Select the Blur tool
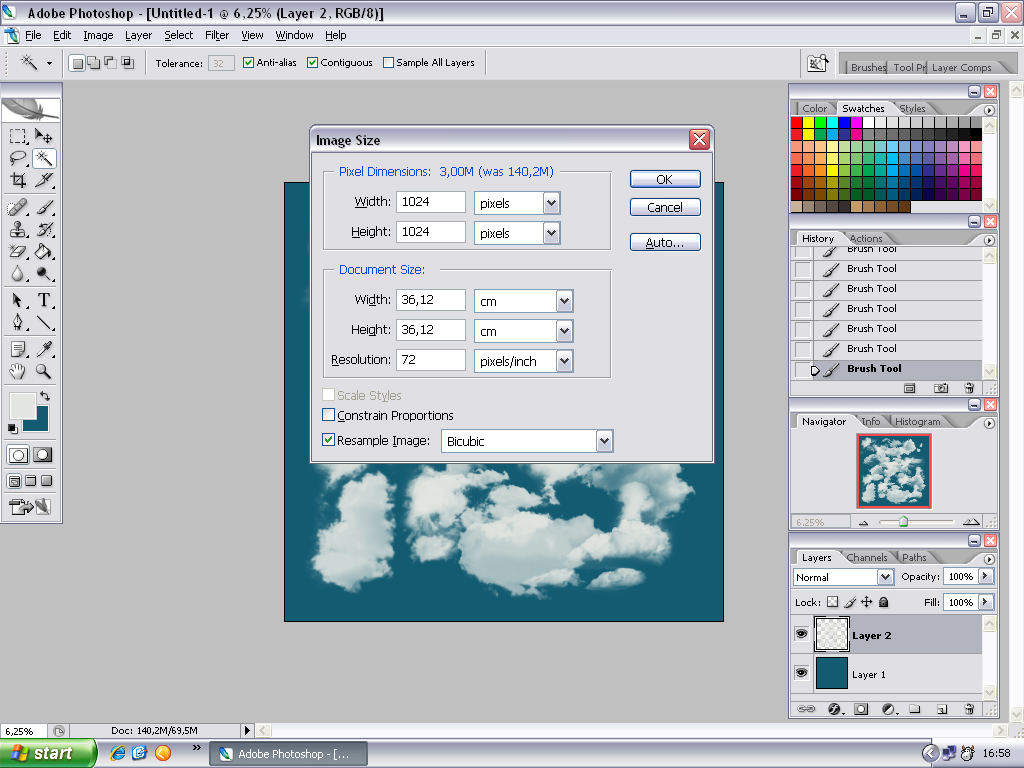 click(18, 274)
